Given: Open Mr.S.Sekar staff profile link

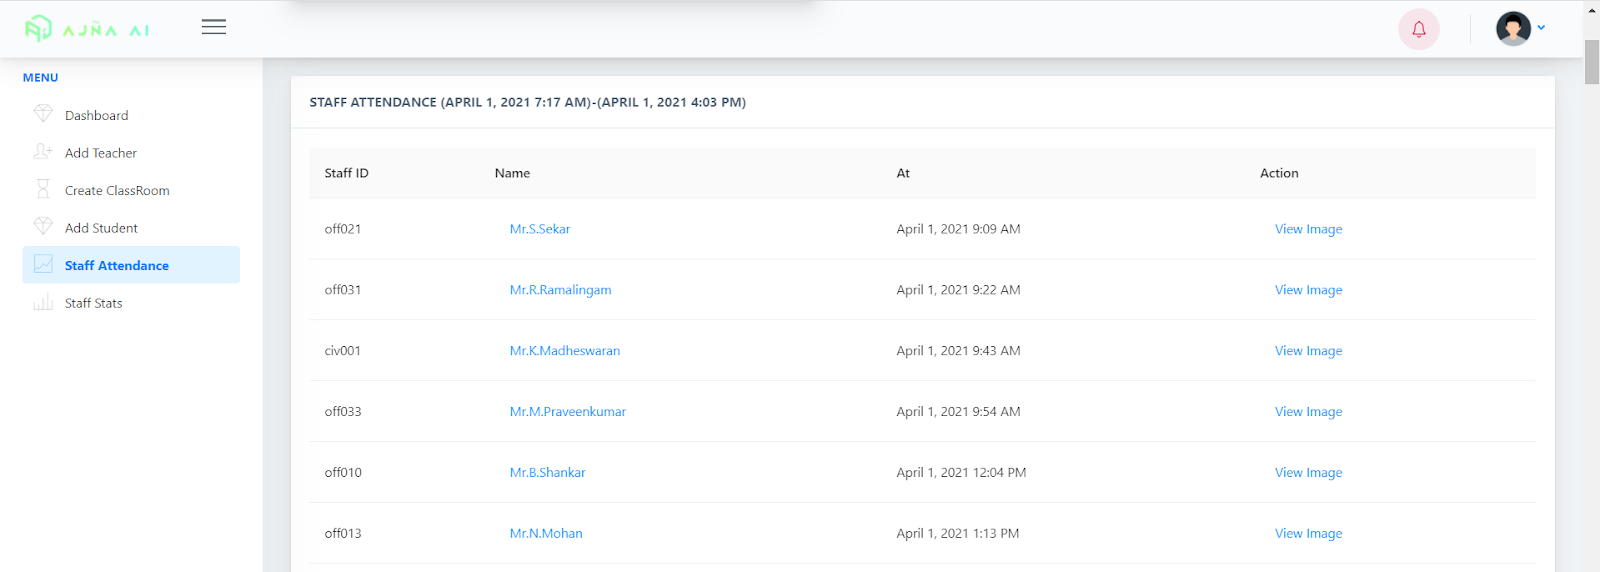Looking at the screenshot, I should 540,229.
